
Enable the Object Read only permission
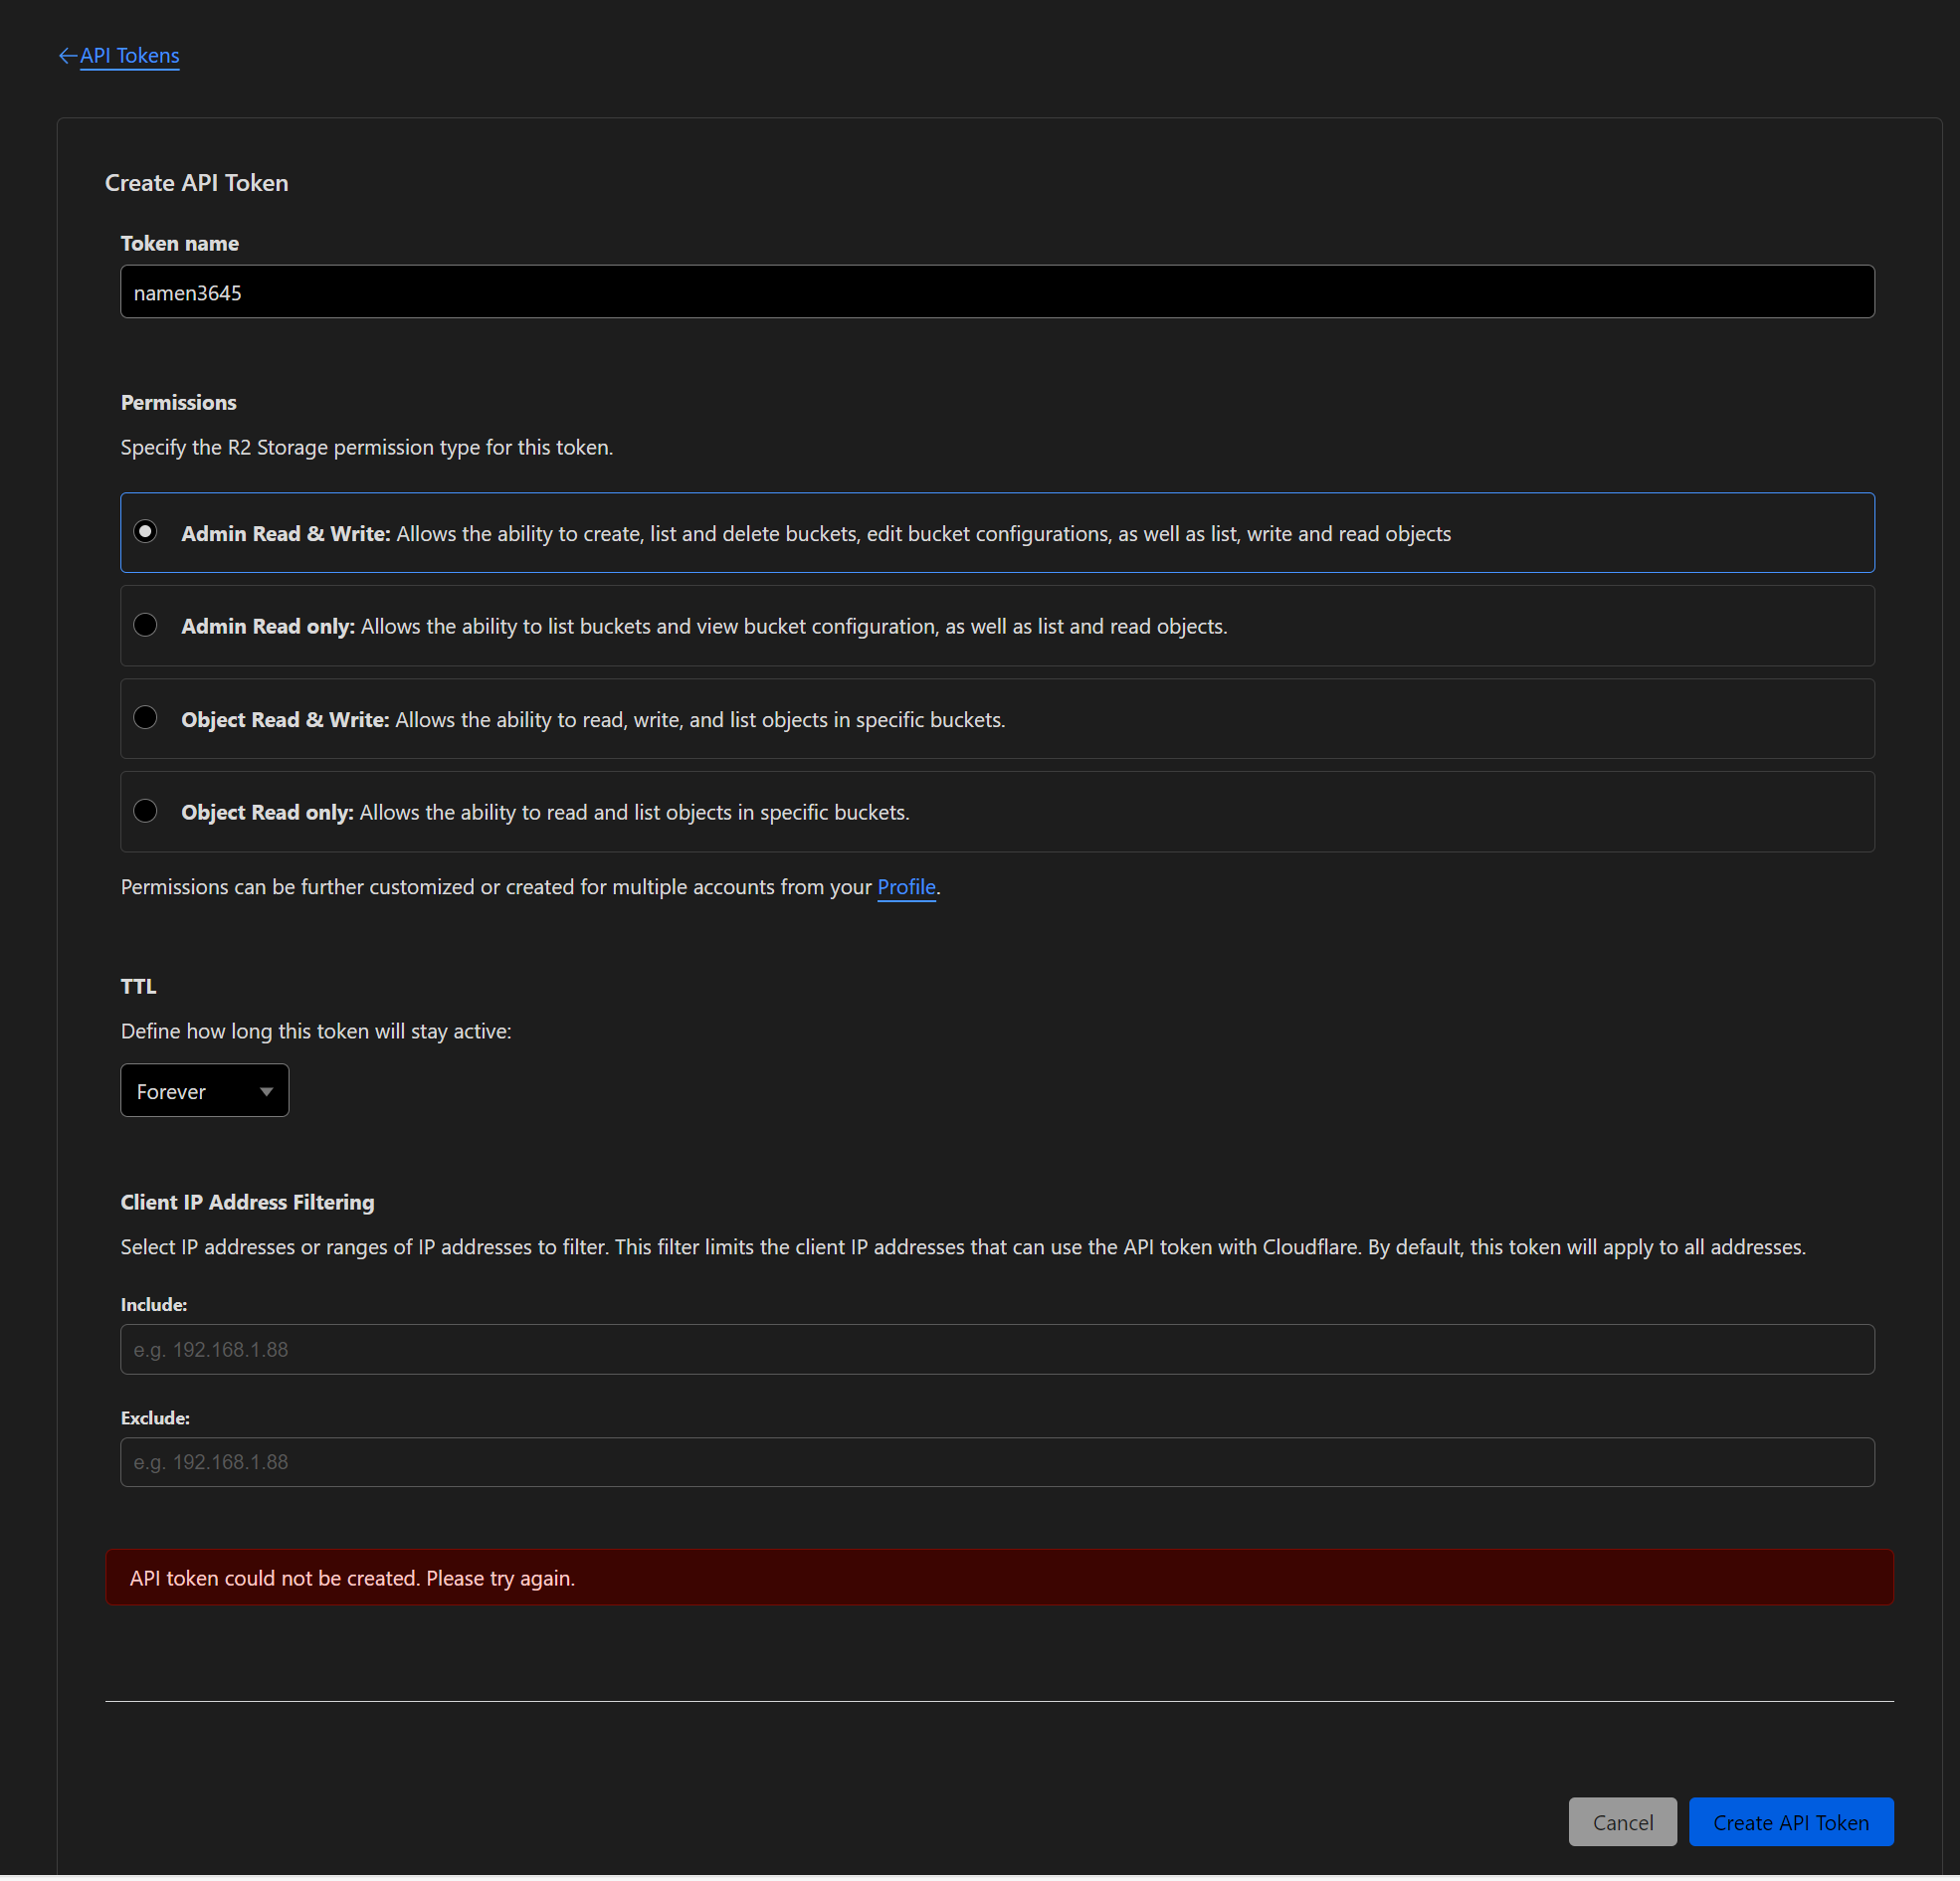pyautogui.click(x=146, y=811)
